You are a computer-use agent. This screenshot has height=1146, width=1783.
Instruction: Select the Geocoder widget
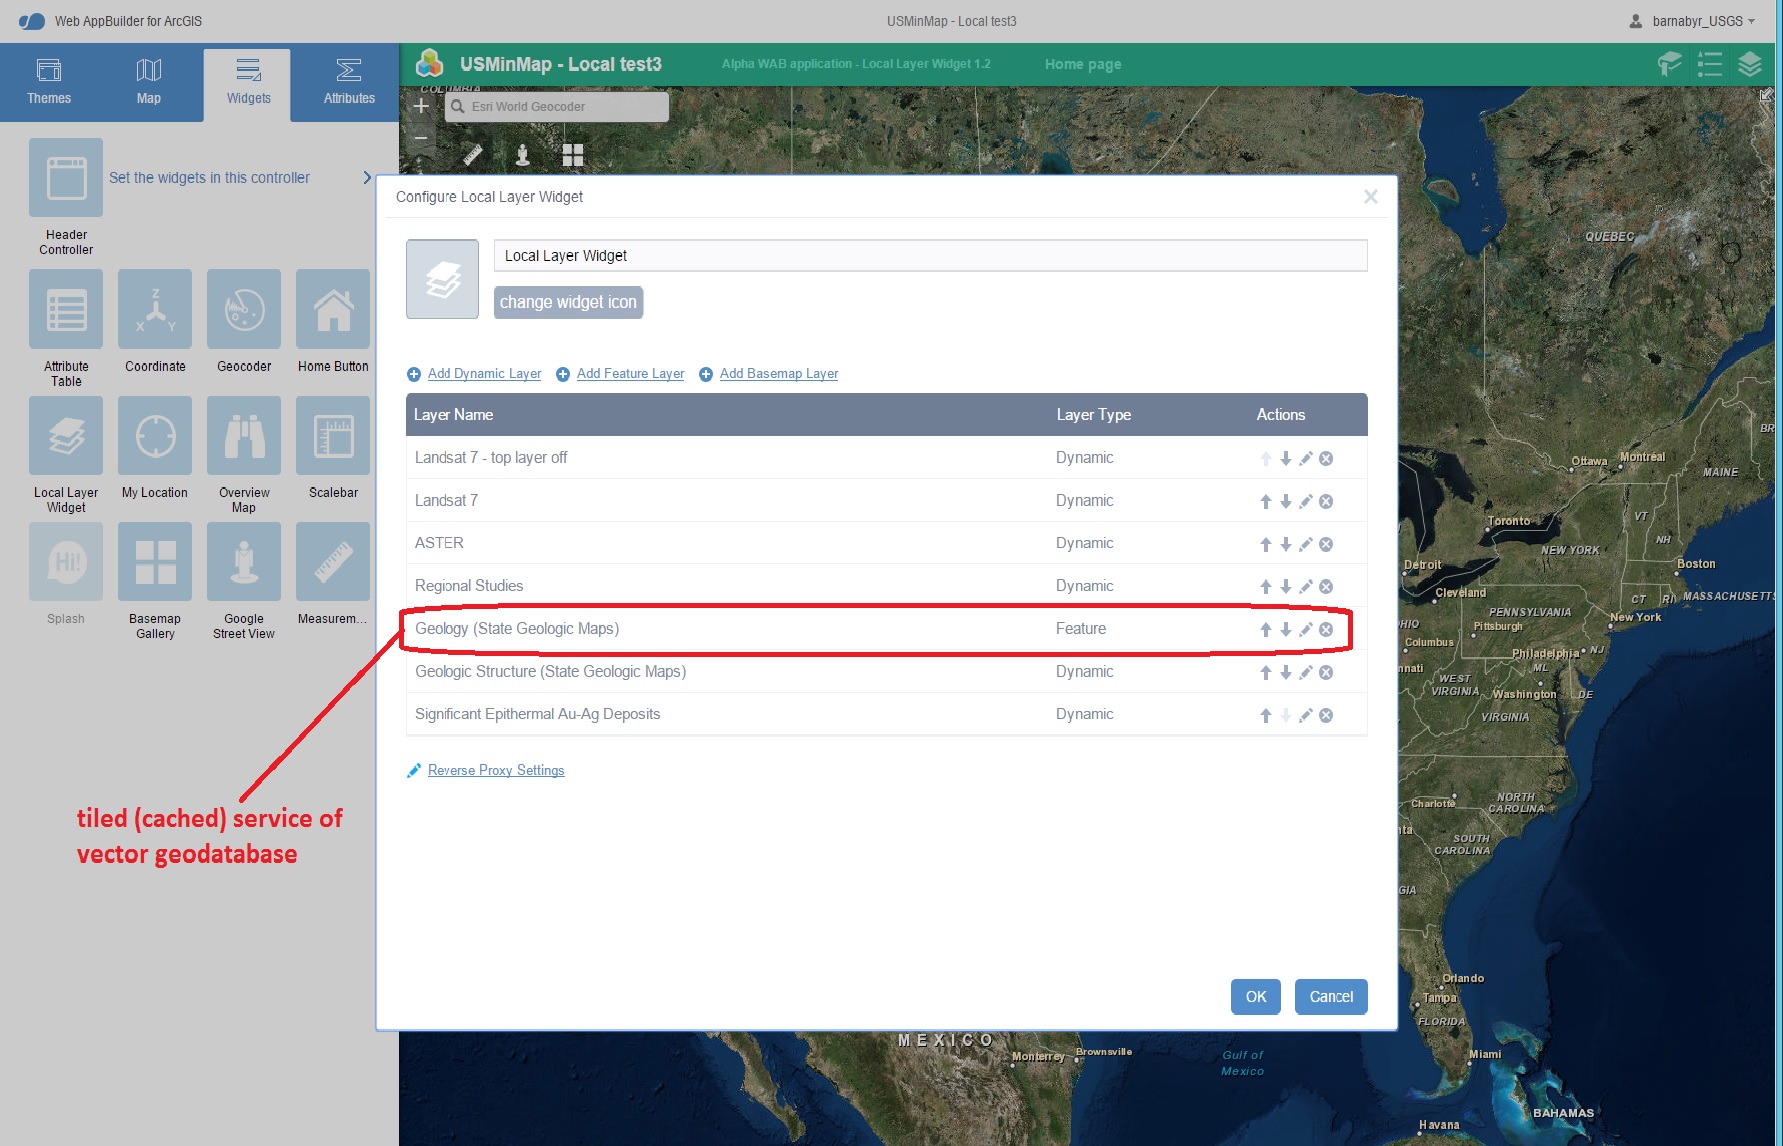pyautogui.click(x=244, y=309)
